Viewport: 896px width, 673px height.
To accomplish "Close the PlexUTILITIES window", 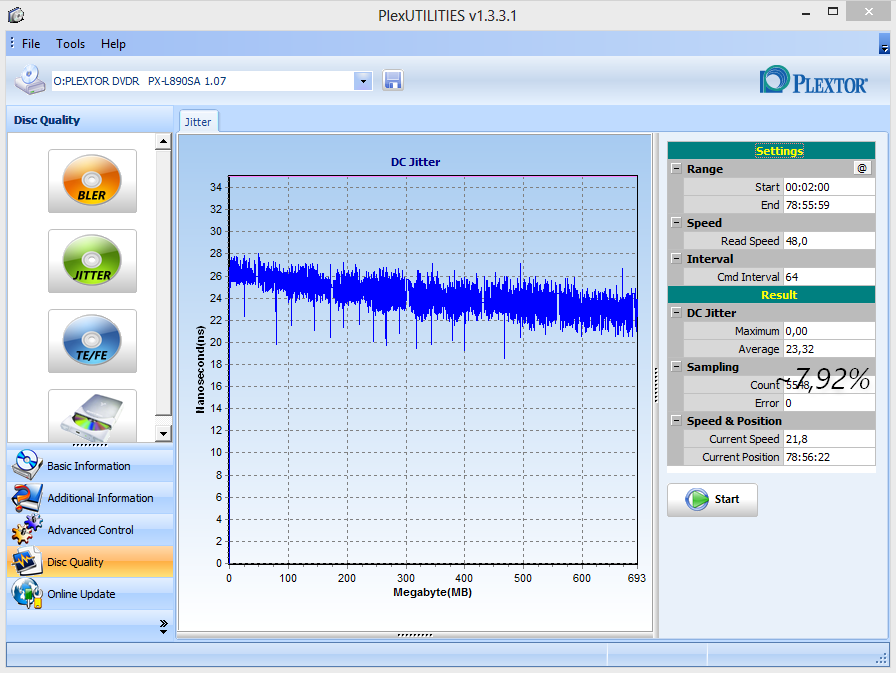I will (869, 12).
